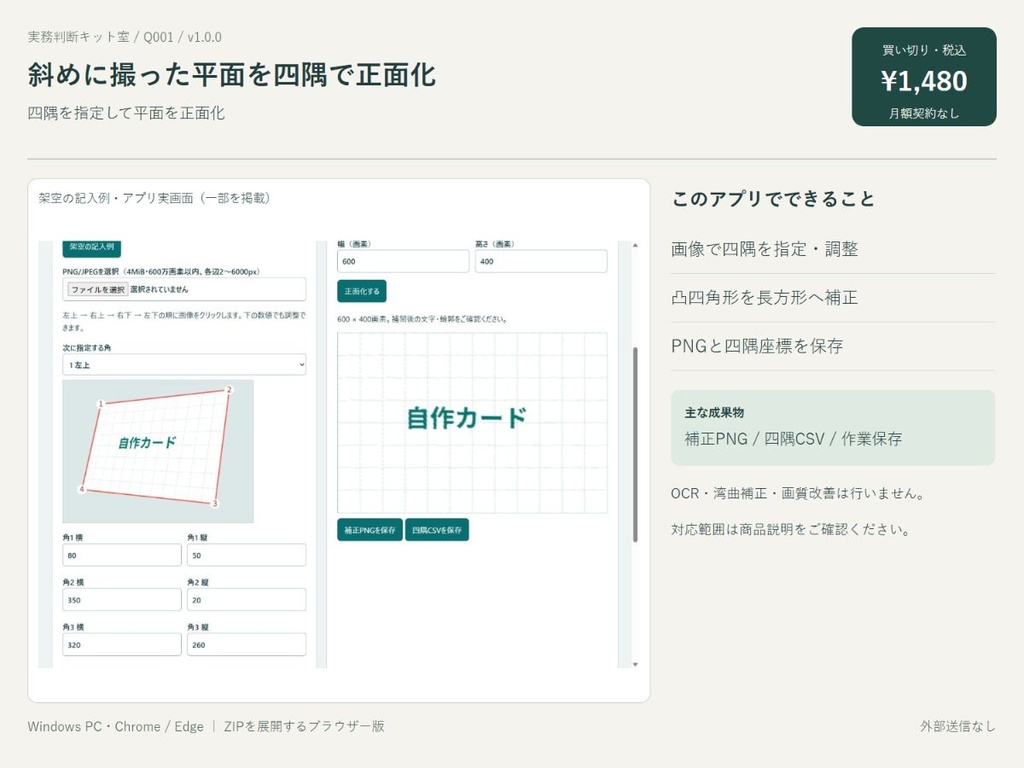Click the corrected 自作カード preview image
The image size is (1024, 768).
pos(472,423)
